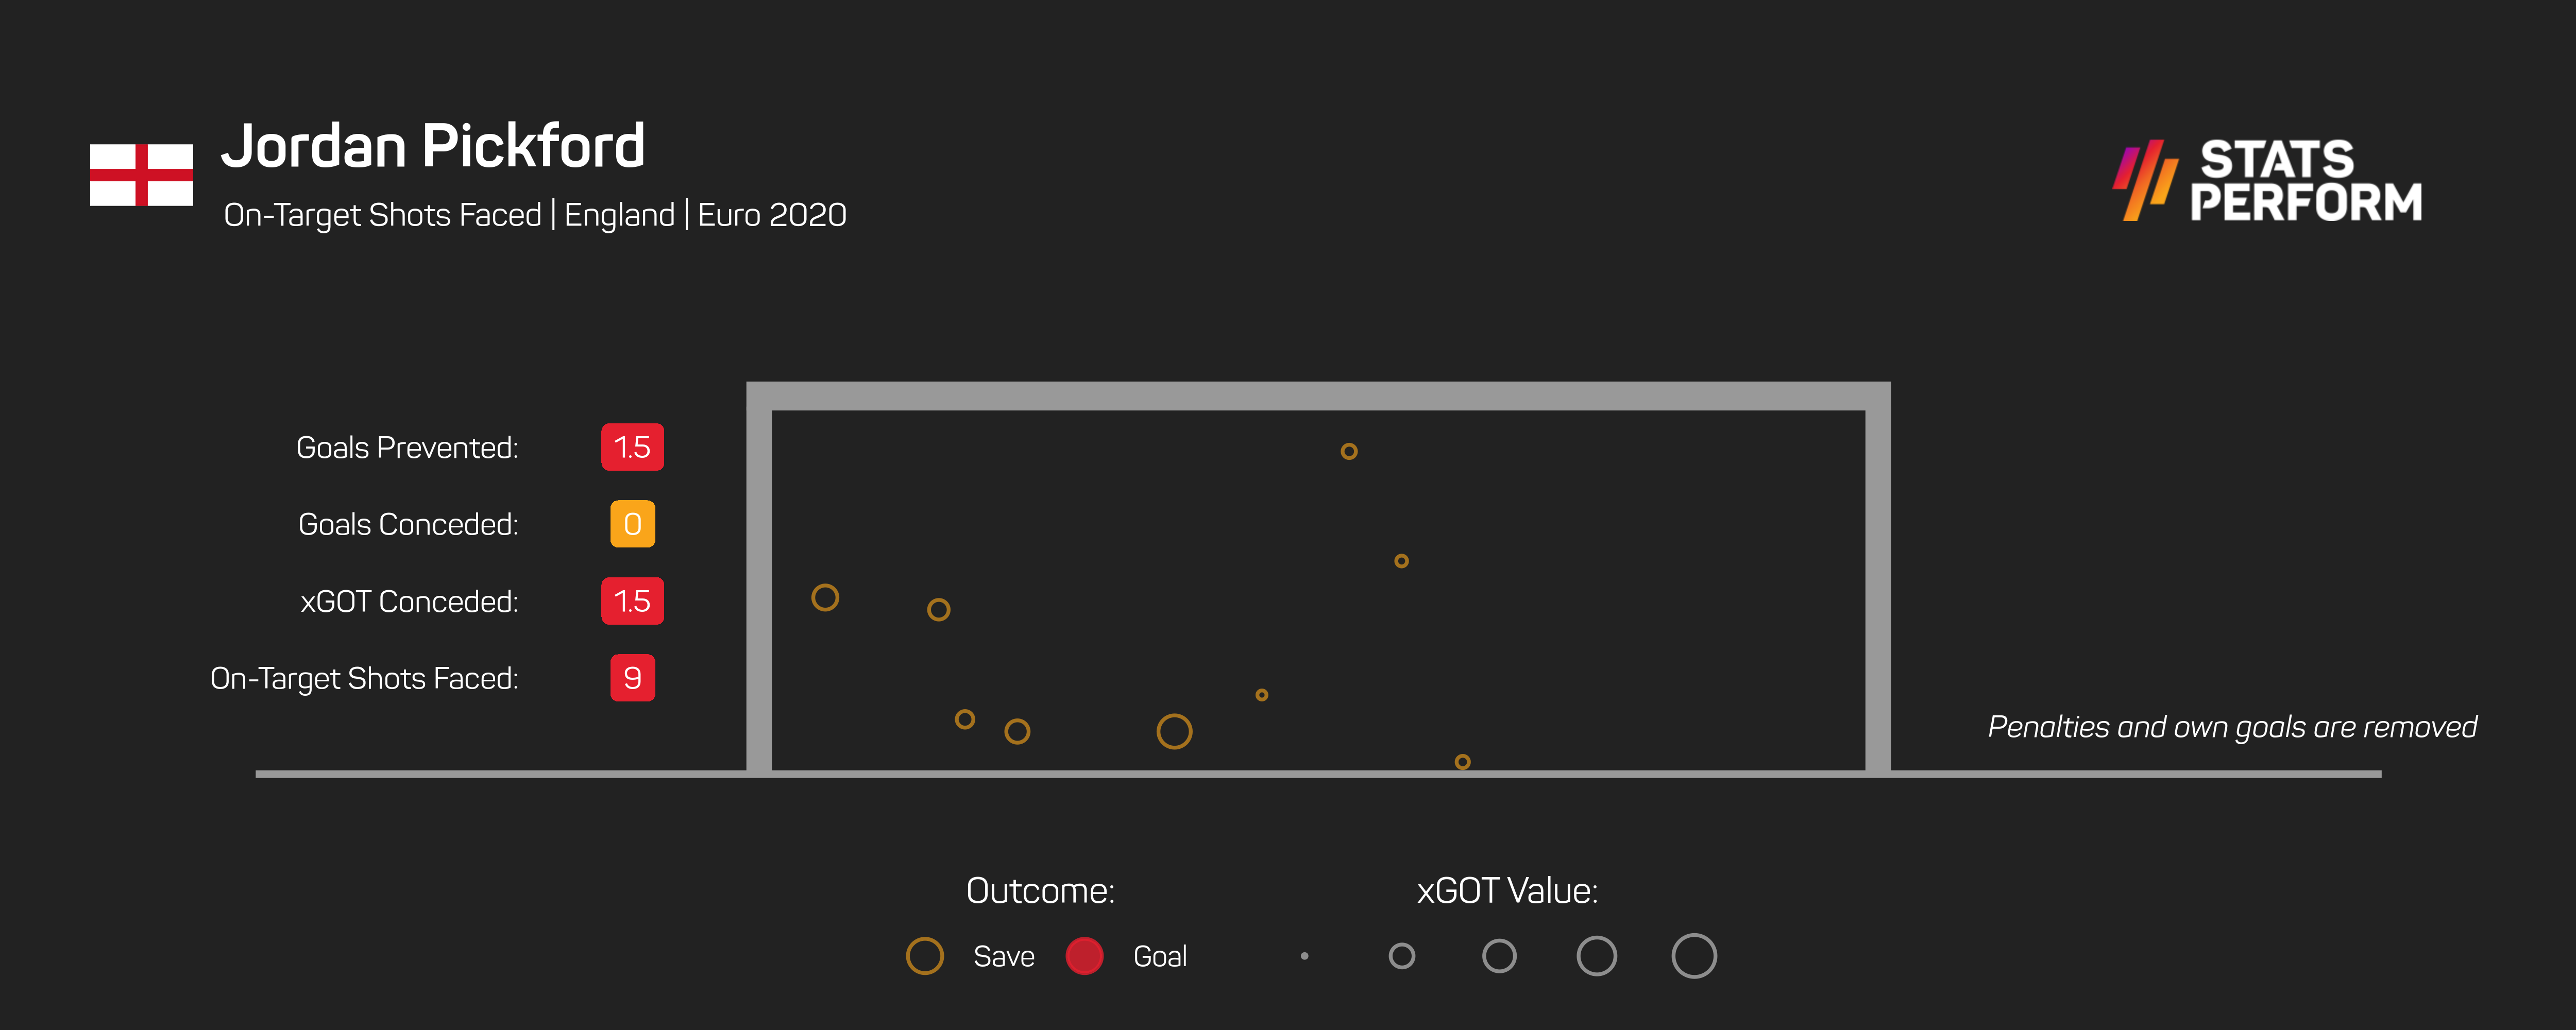
Task: Click the xGOT Value legend heading
Action: tap(1507, 891)
